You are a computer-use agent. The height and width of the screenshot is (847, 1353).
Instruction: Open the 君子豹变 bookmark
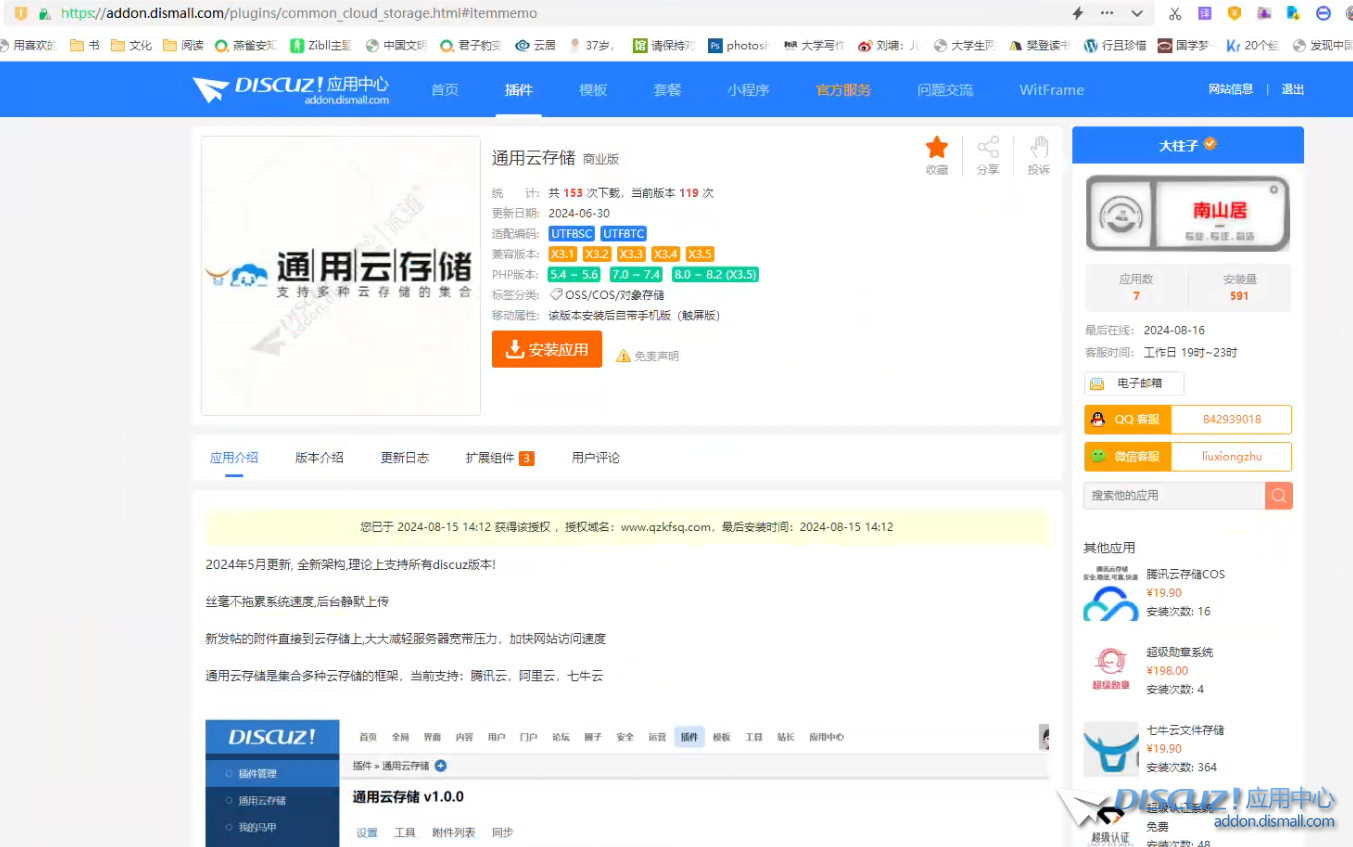point(471,45)
